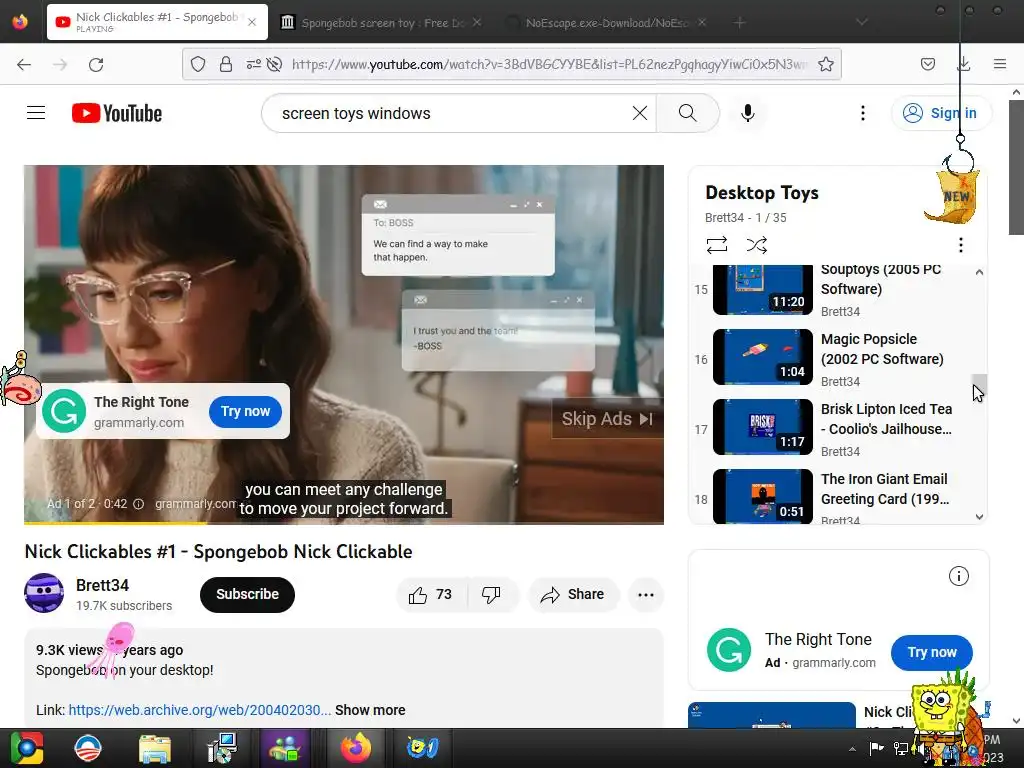This screenshot has height=768, width=1024.
Task: Bookmark this page with star
Action: 825,64
